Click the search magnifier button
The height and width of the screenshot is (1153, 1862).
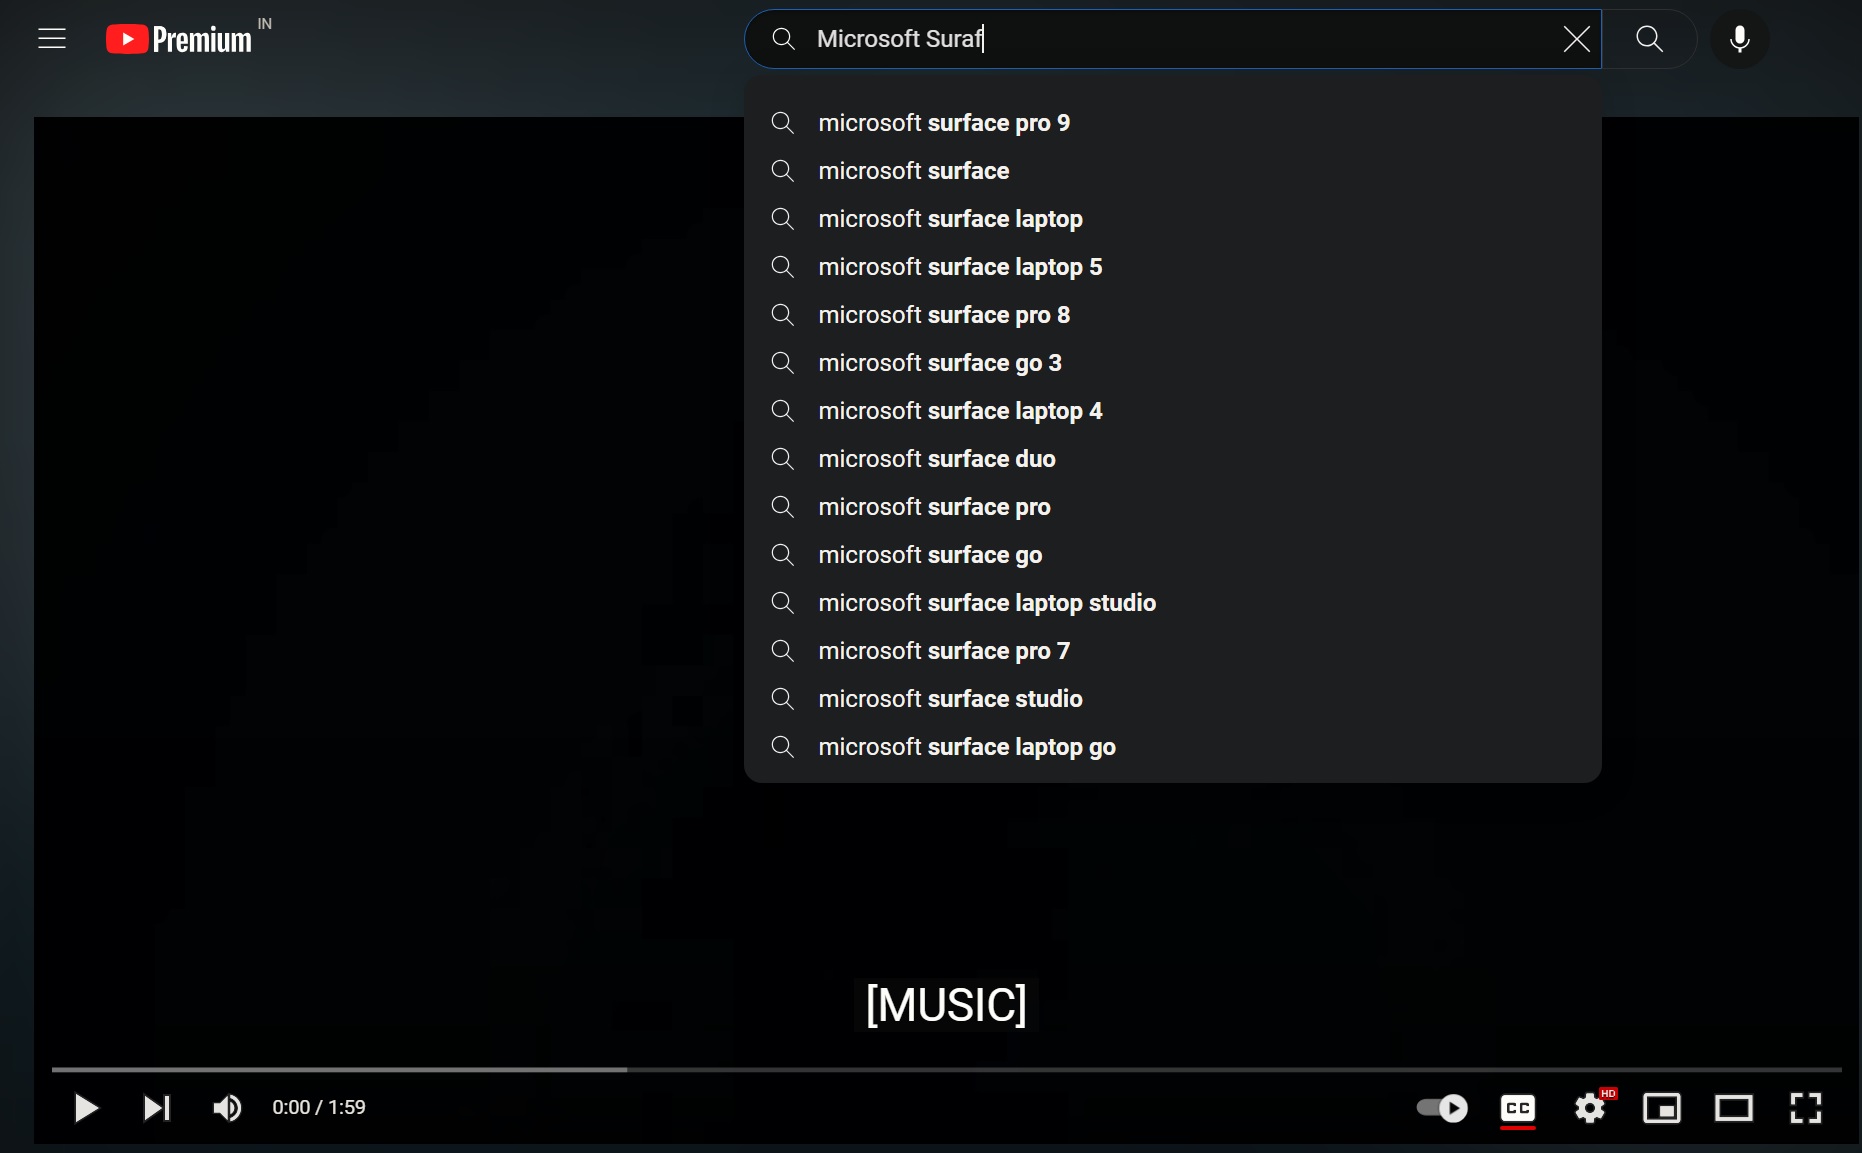pos(1648,39)
